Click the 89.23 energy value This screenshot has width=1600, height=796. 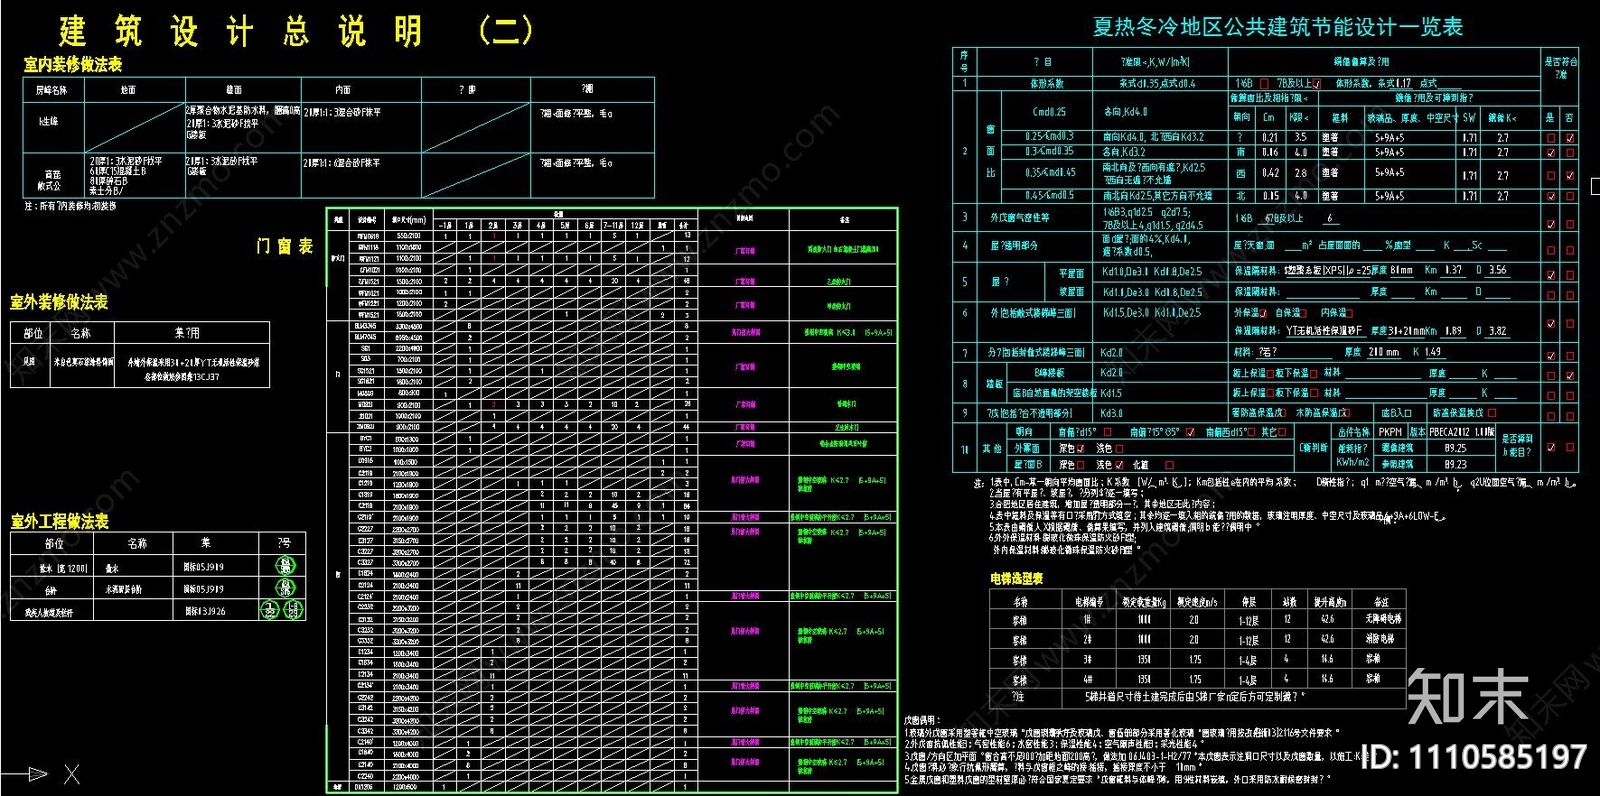[x=1455, y=464]
